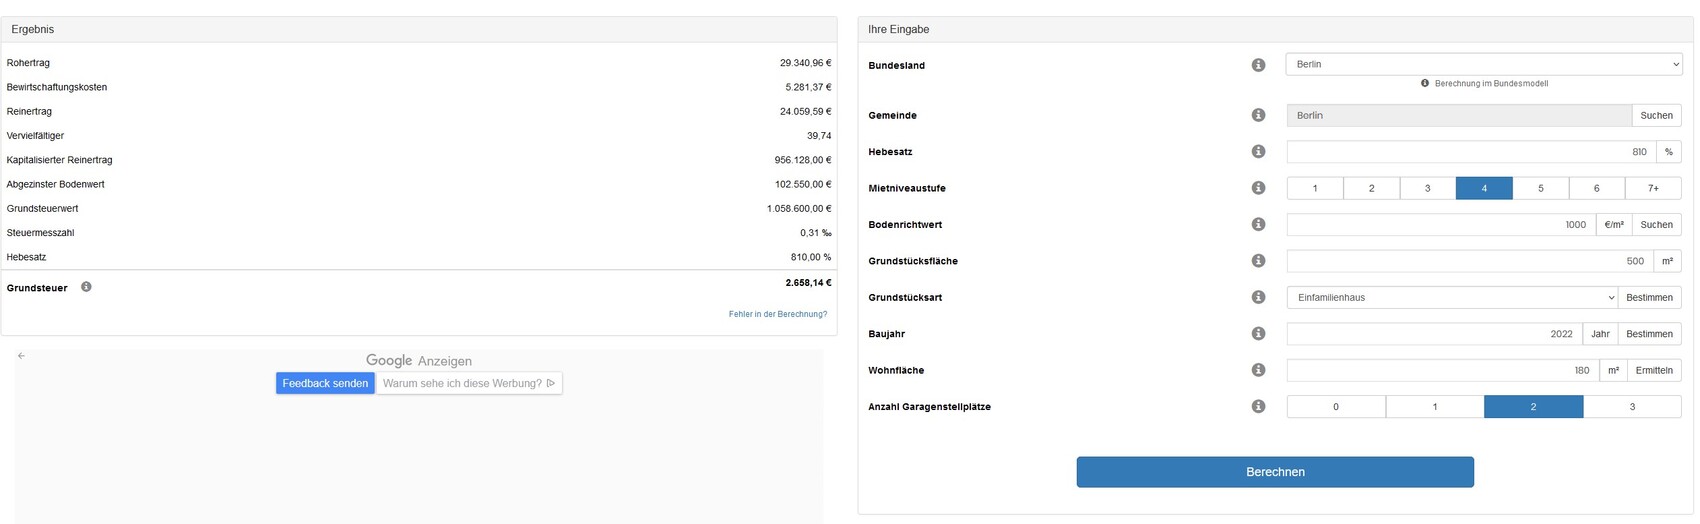Click info icon beside Hebesatz field
The width and height of the screenshot is (1700, 524).
1258,152
